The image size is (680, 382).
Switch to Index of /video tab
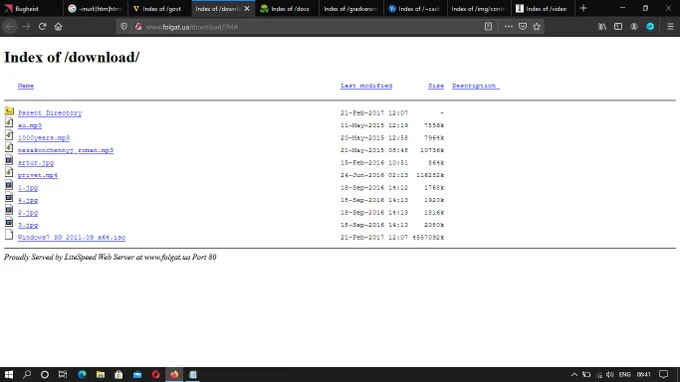click(543, 8)
